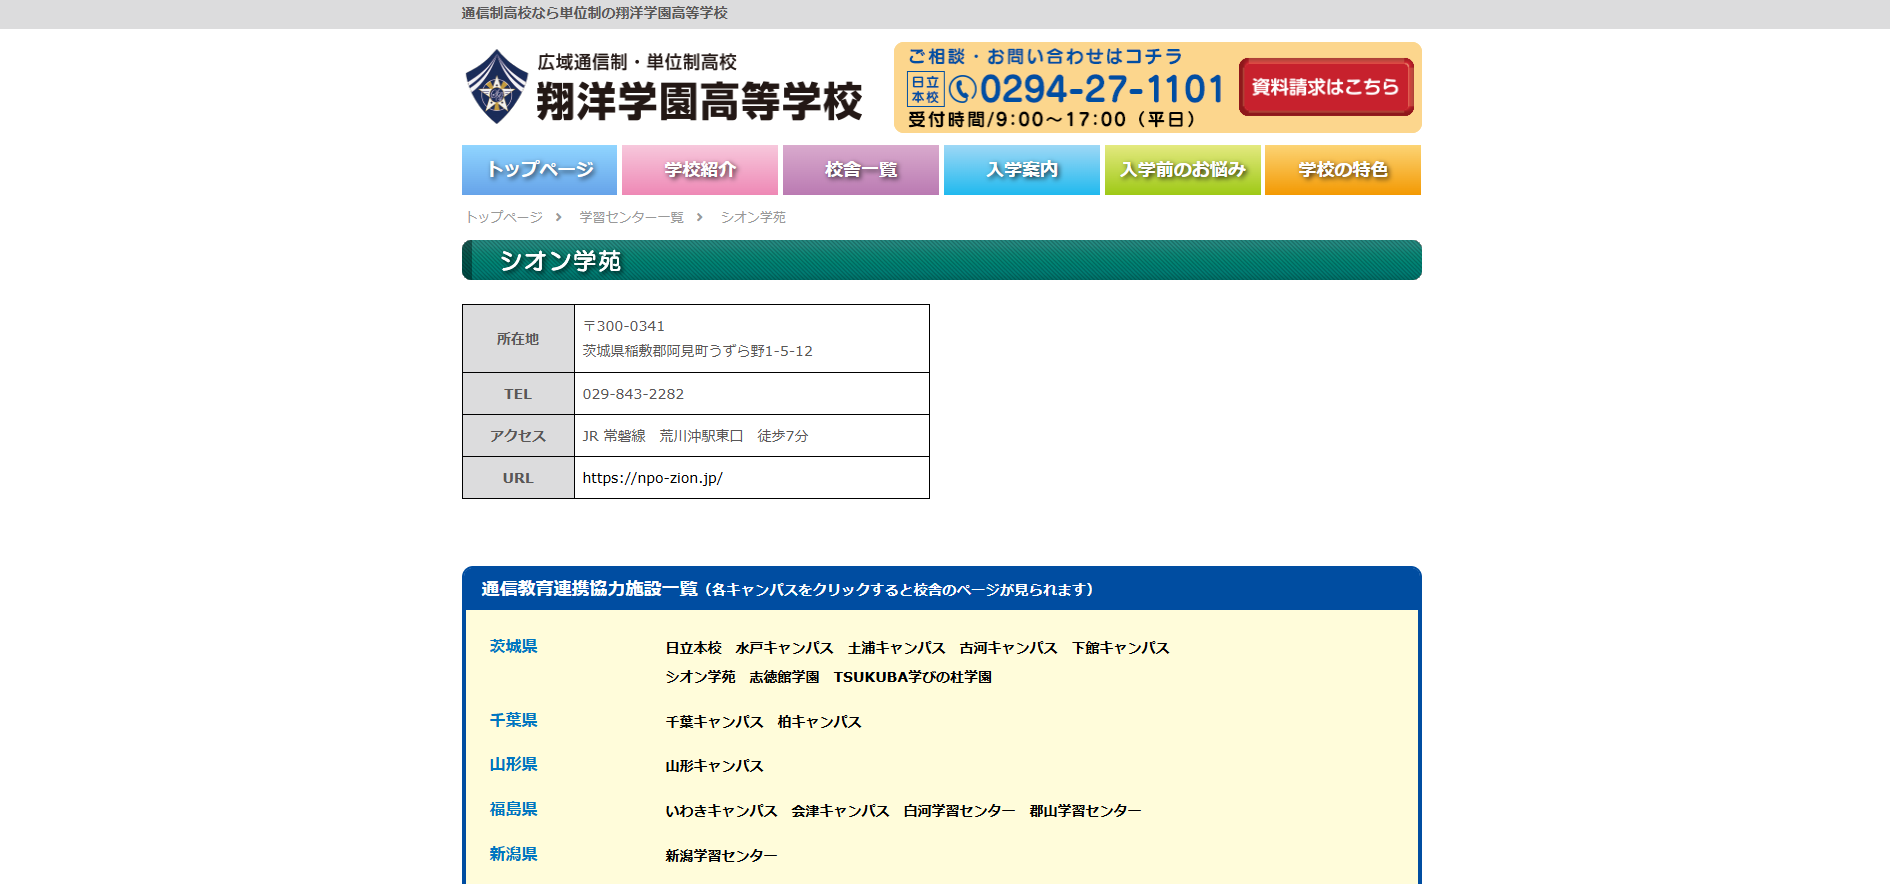Image resolution: width=1890 pixels, height=884 pixels.
Task: Click the telephone icon beside the phone number
Action: coord(962,90)
